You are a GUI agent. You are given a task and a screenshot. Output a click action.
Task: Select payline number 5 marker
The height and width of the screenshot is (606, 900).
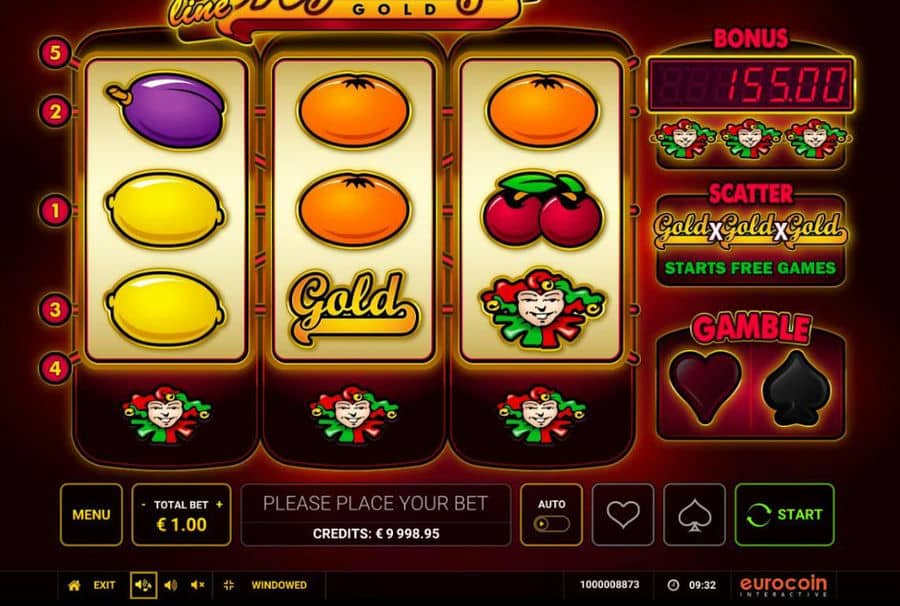click(55, 53)
